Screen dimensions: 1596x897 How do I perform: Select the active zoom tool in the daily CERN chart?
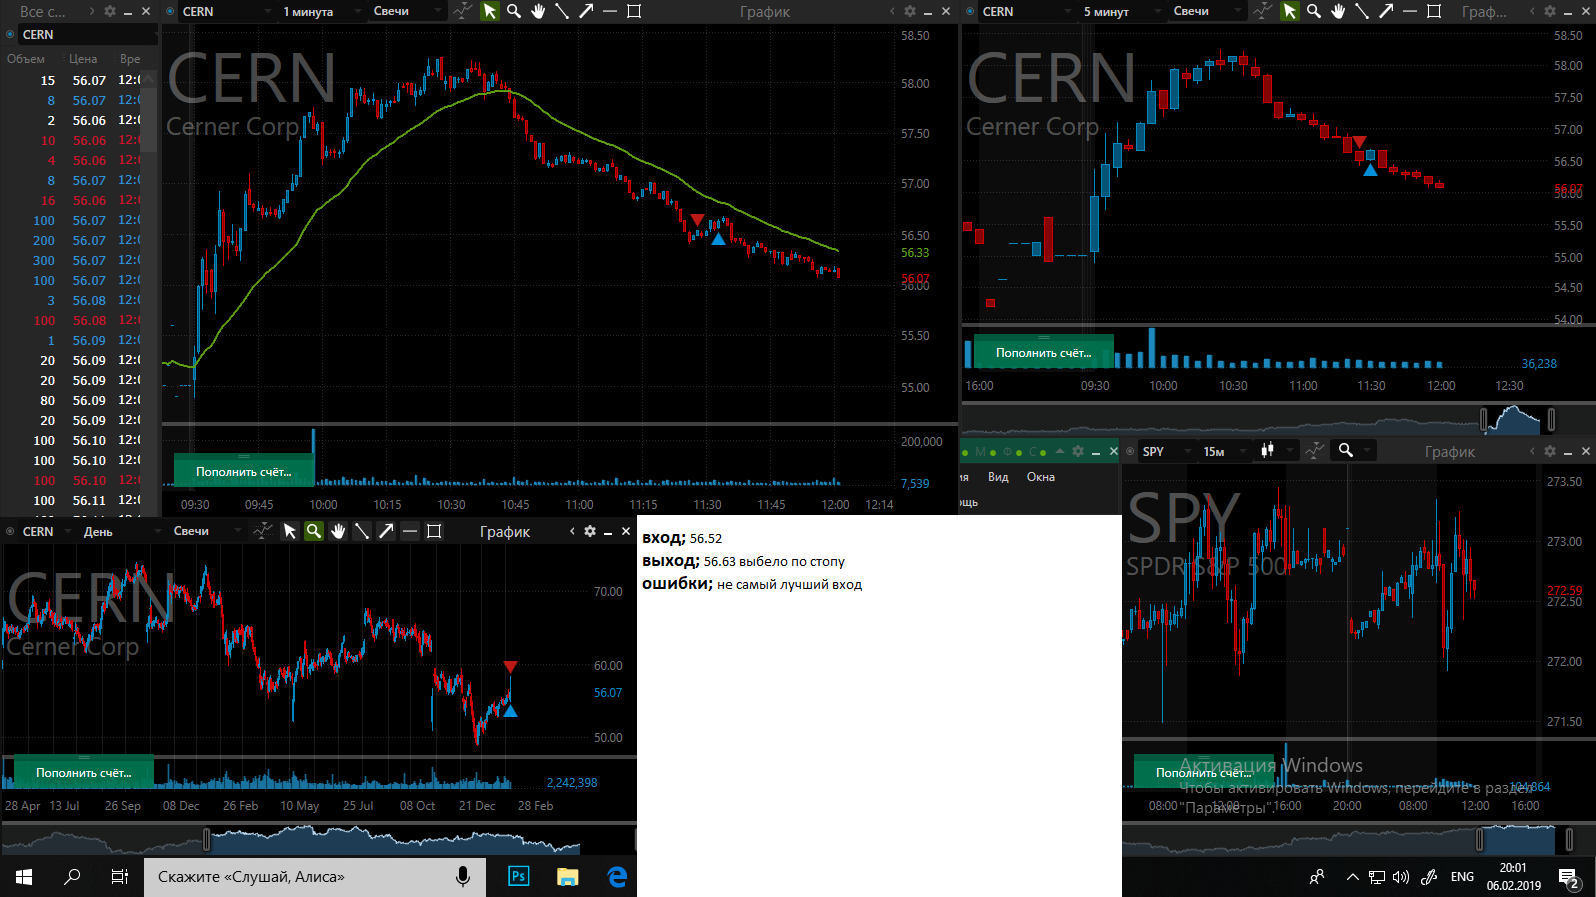tap(314, 531)
